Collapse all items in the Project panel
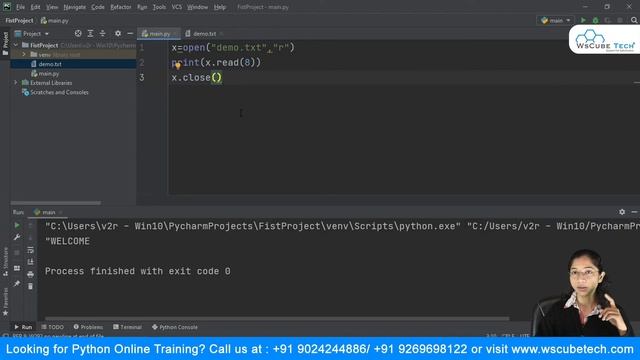 click(102, 33)
